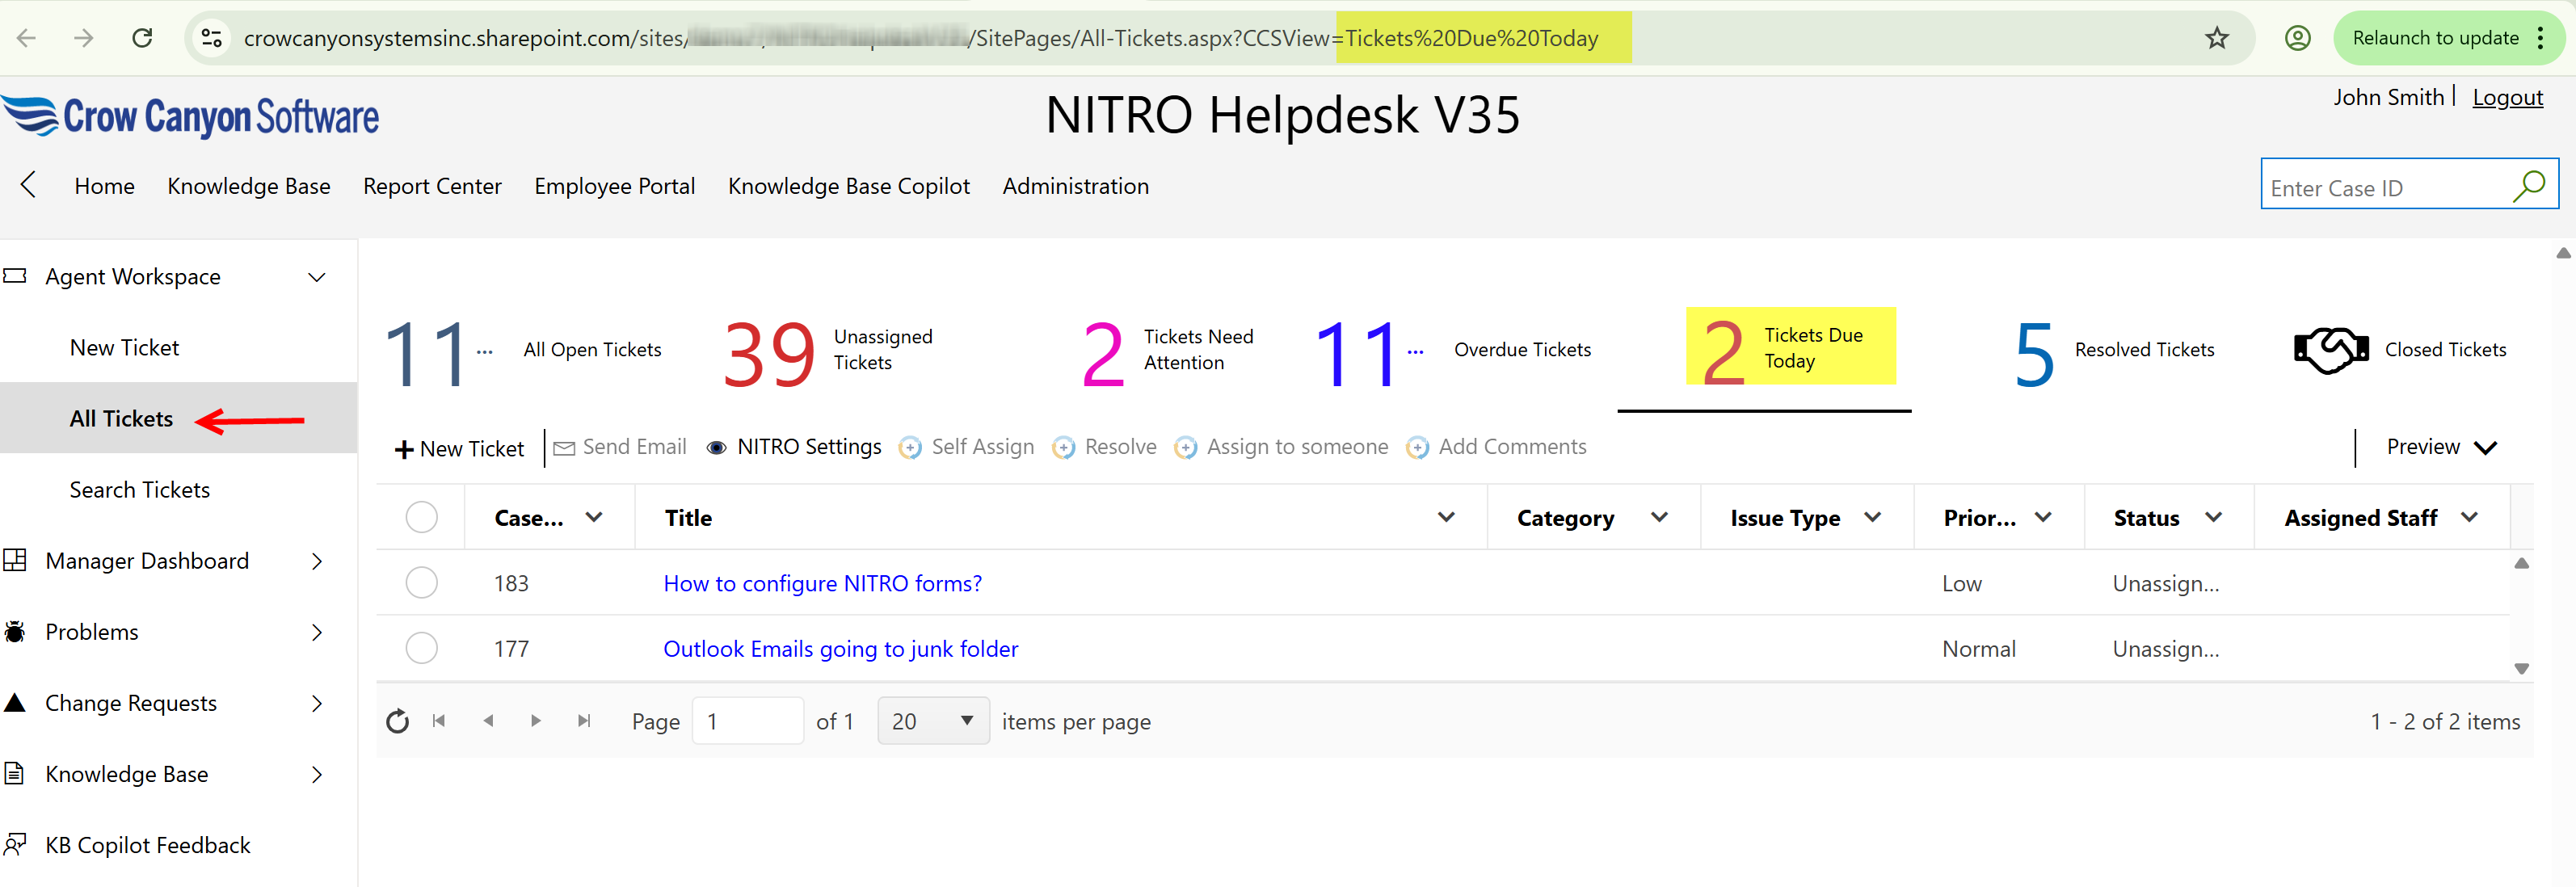Select the radio button for ticket 183

(x=422, y=582)
